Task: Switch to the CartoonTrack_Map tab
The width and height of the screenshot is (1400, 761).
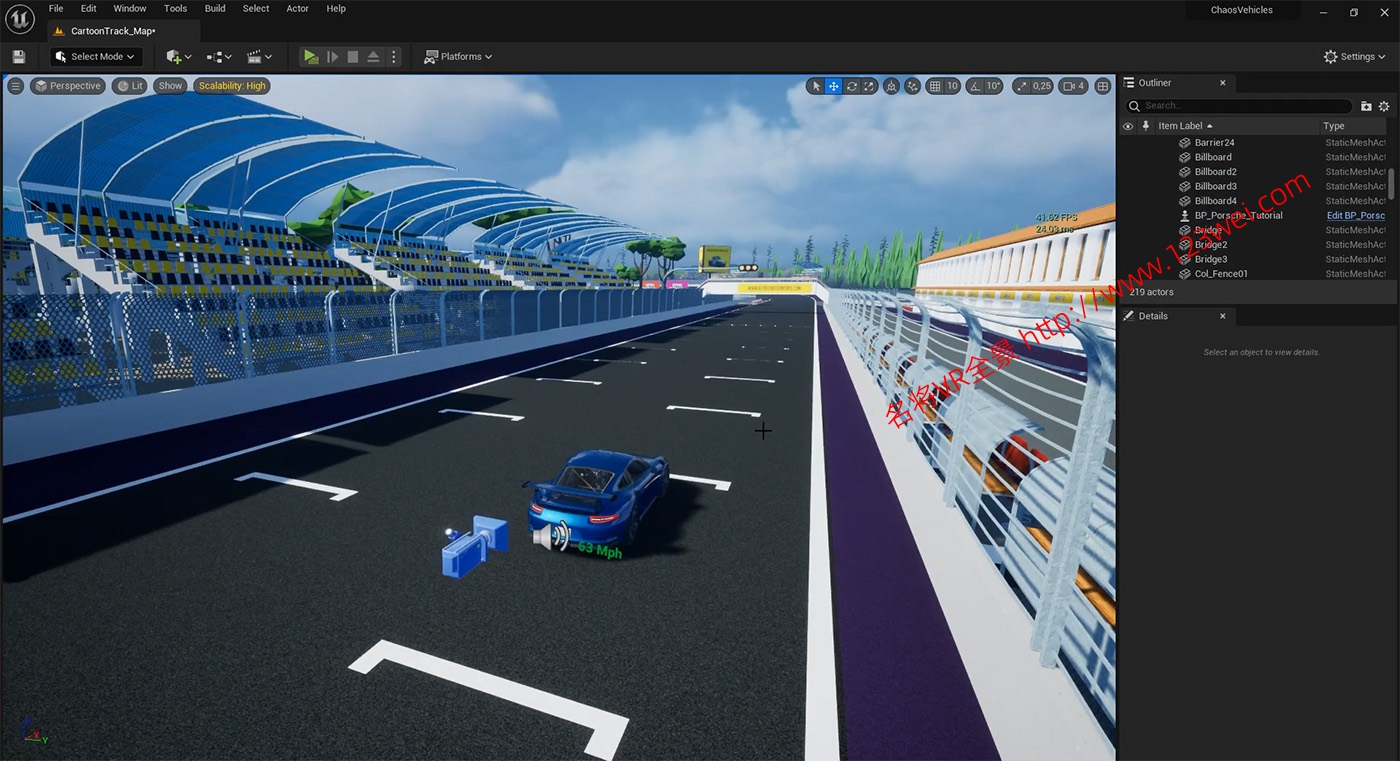Action: point(112,31)
